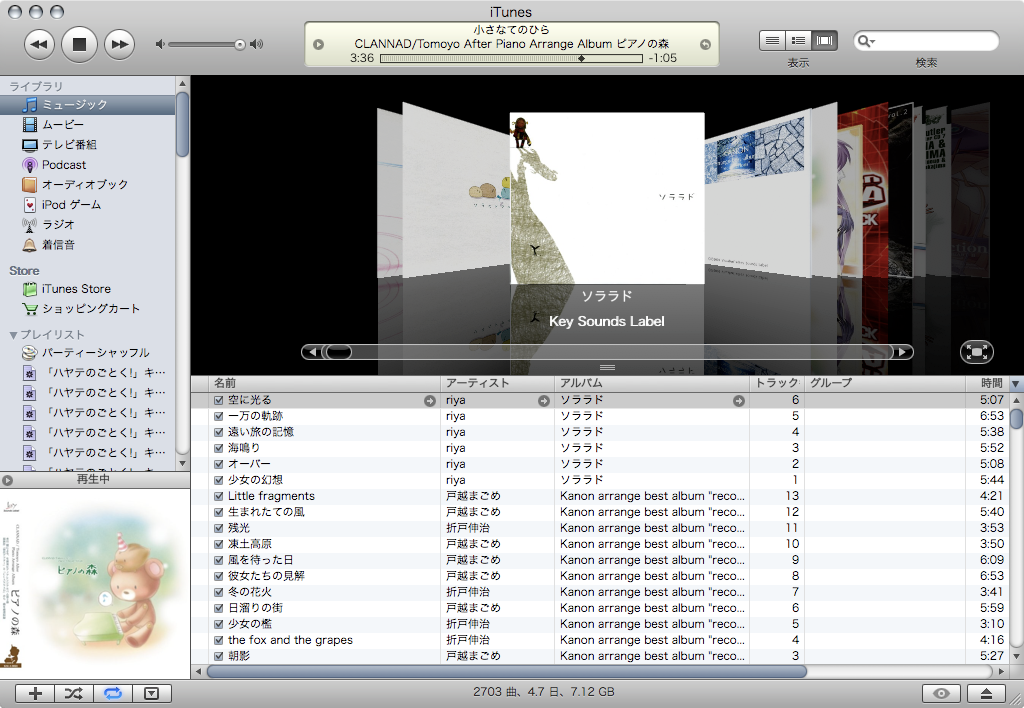This screenshot has height=708, width=1024.
Task: Open オーディオブック in the sidebar
Action: pyautogui.click(x=88, y=185)
